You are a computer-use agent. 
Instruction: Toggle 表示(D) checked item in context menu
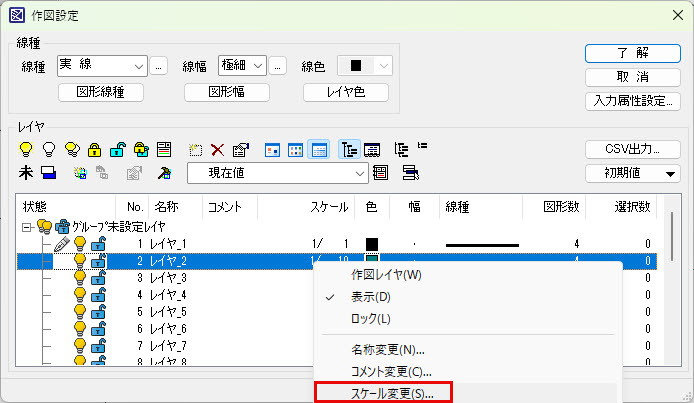pyautogui.click(x=370, y=297)
